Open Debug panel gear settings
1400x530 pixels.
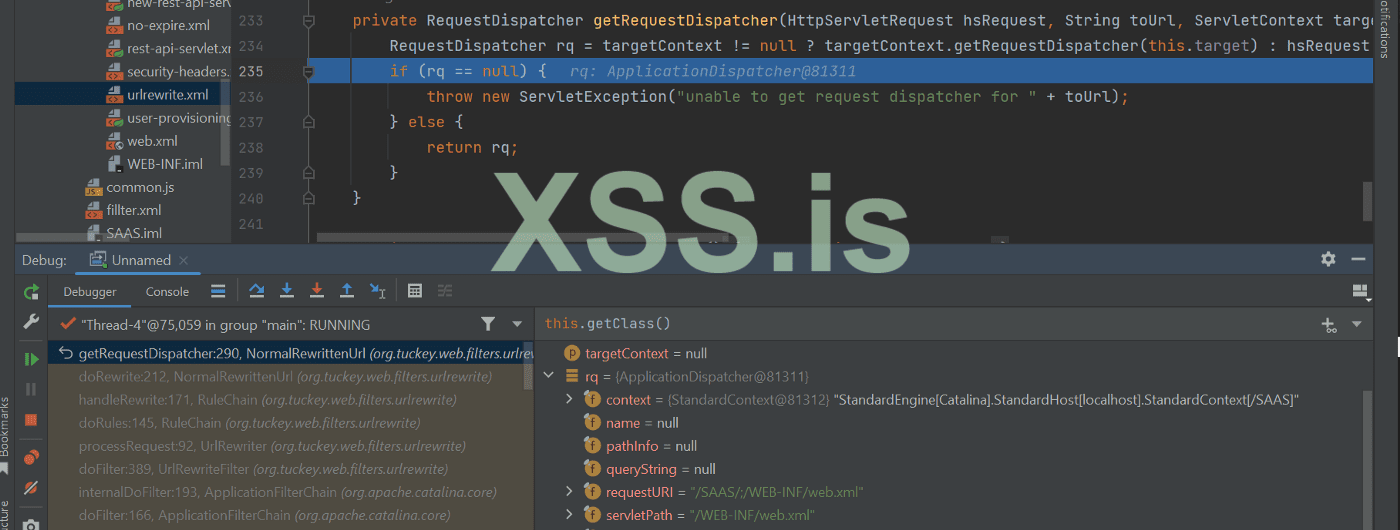[1328, 259]
